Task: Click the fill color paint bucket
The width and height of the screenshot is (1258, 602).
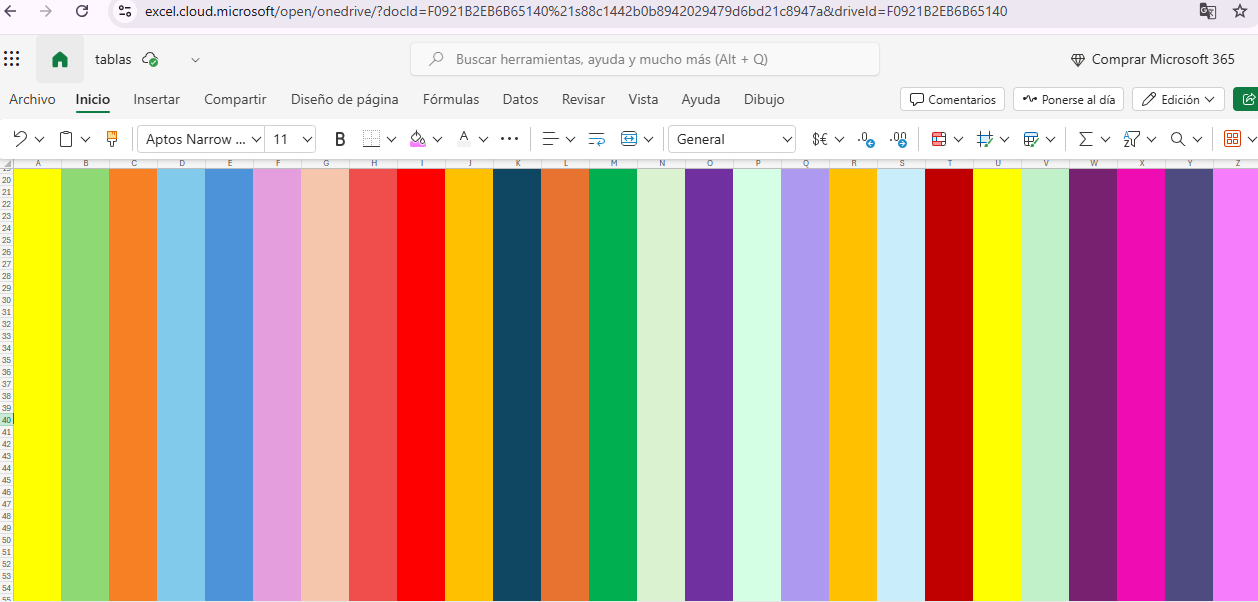Action: pyautogui.click(x=418, y=139)
